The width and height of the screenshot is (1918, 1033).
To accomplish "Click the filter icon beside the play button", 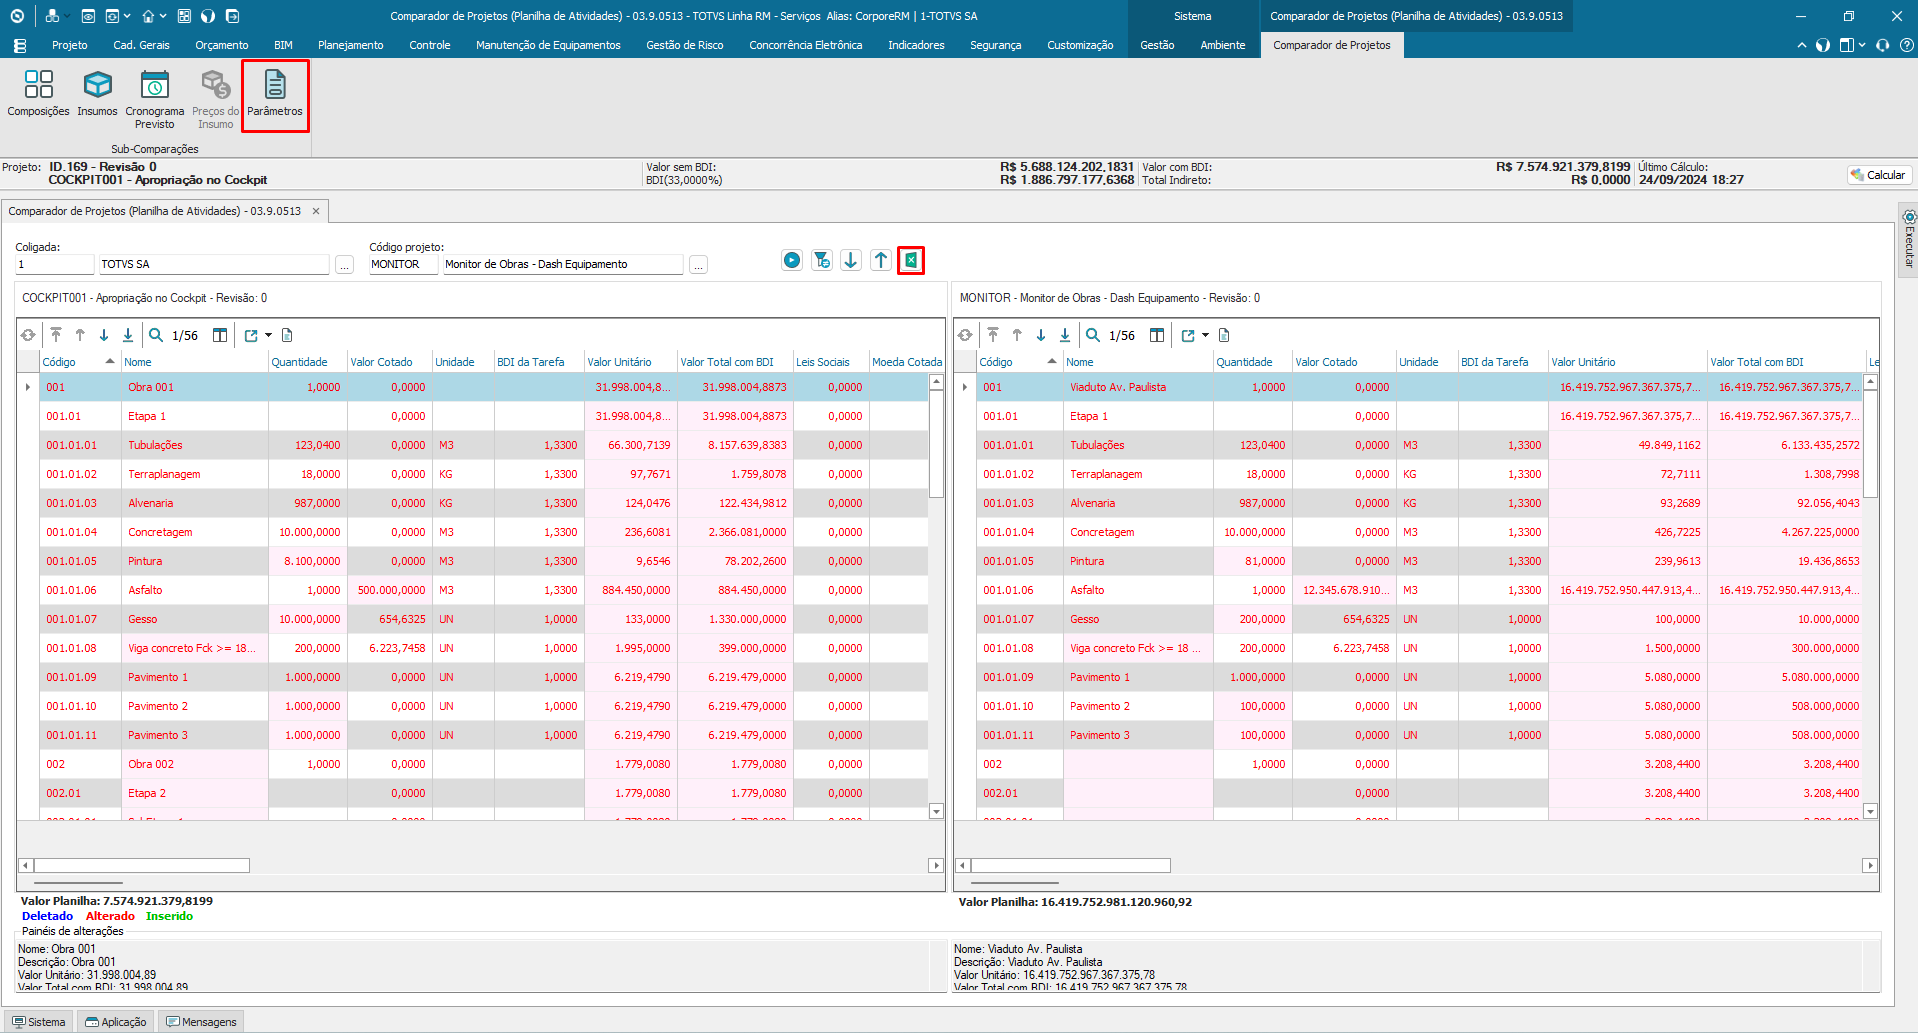I will (822, 261).
